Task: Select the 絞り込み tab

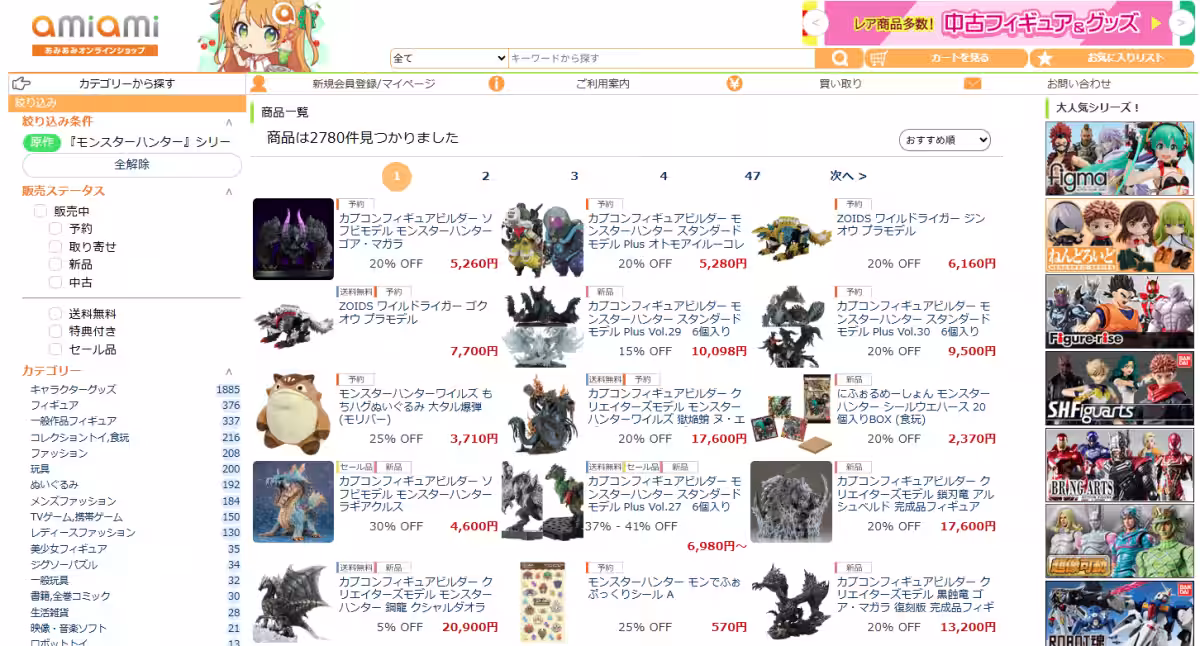Action: 127,103
